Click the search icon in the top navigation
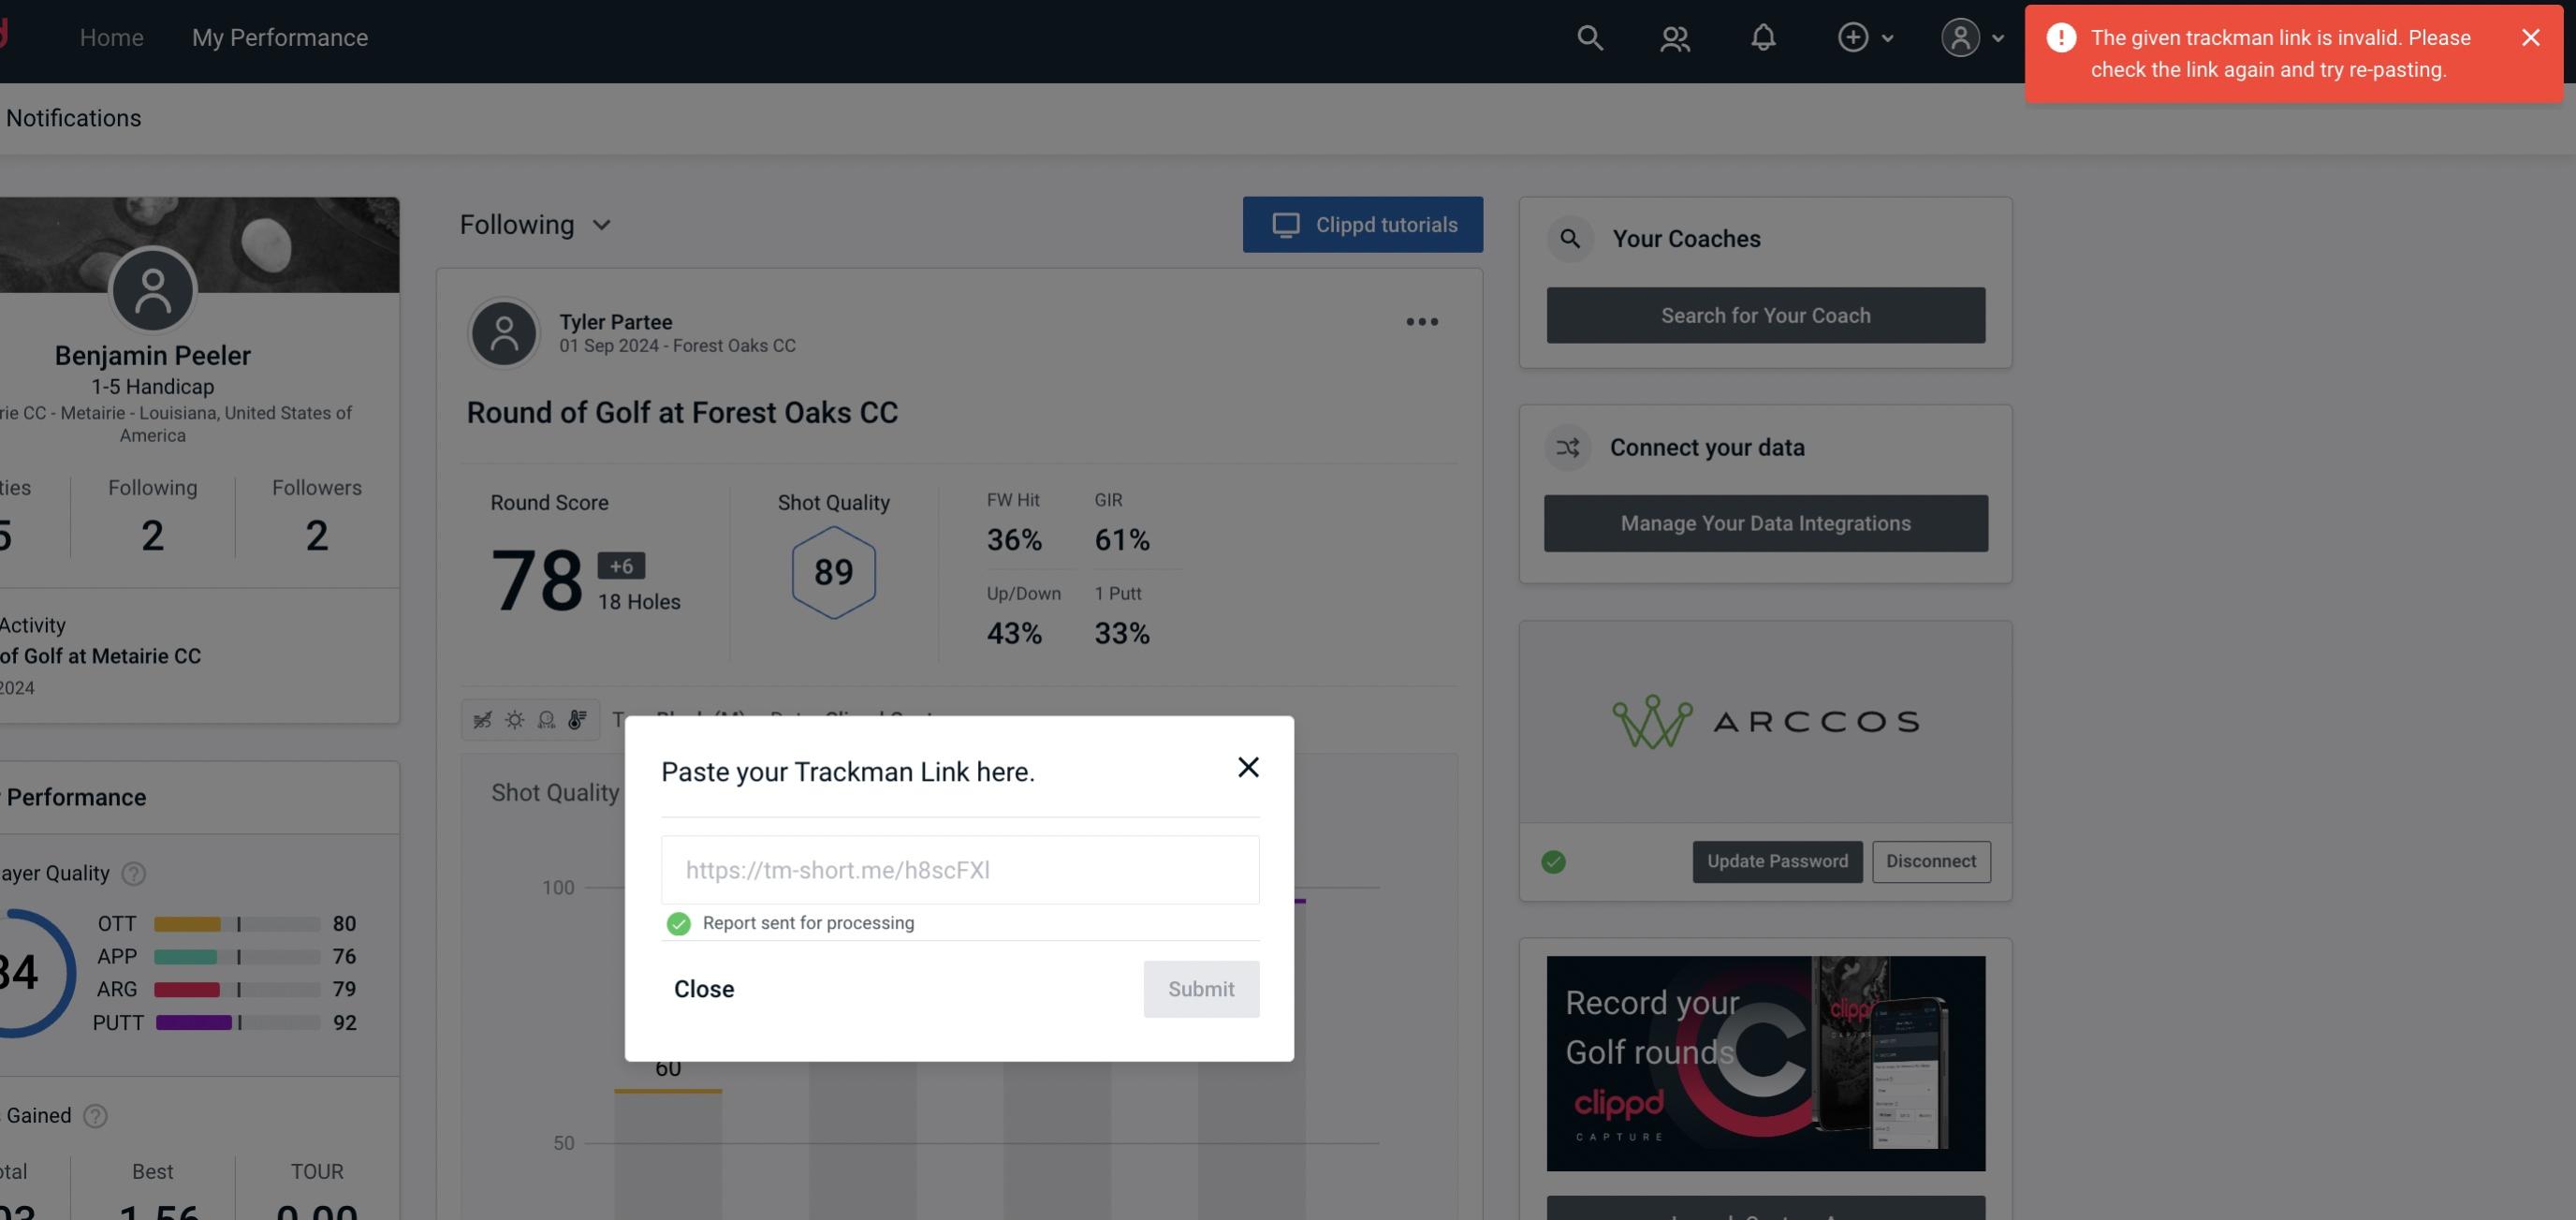This screenshot has width=2576, height=1220. pos(1588,37)
